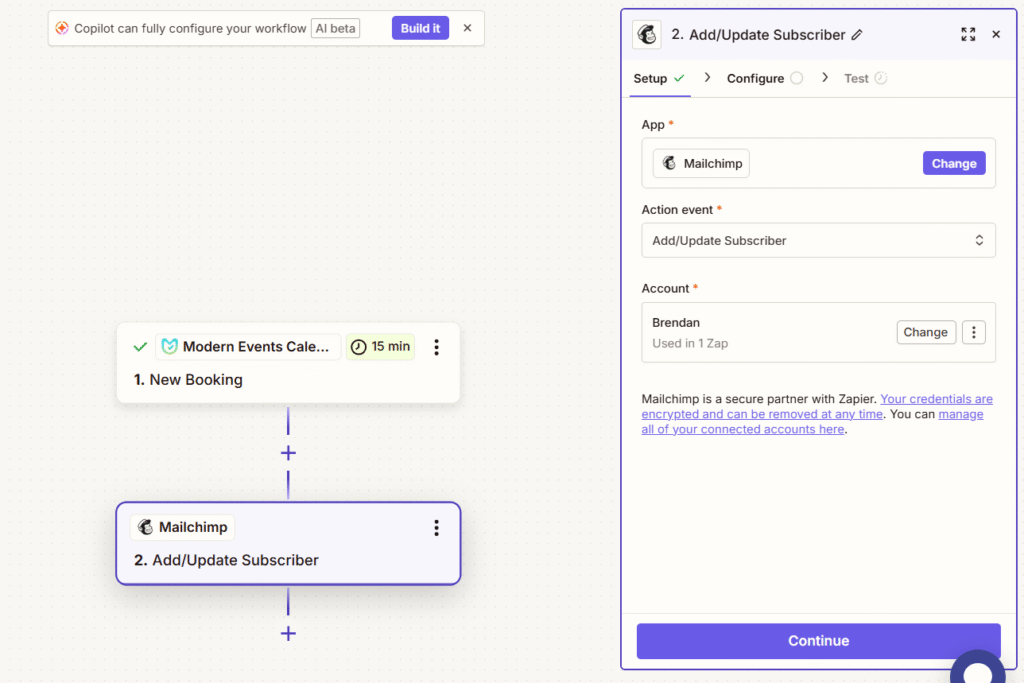Expand the panel using the fullscreen icon

[967, 34]
